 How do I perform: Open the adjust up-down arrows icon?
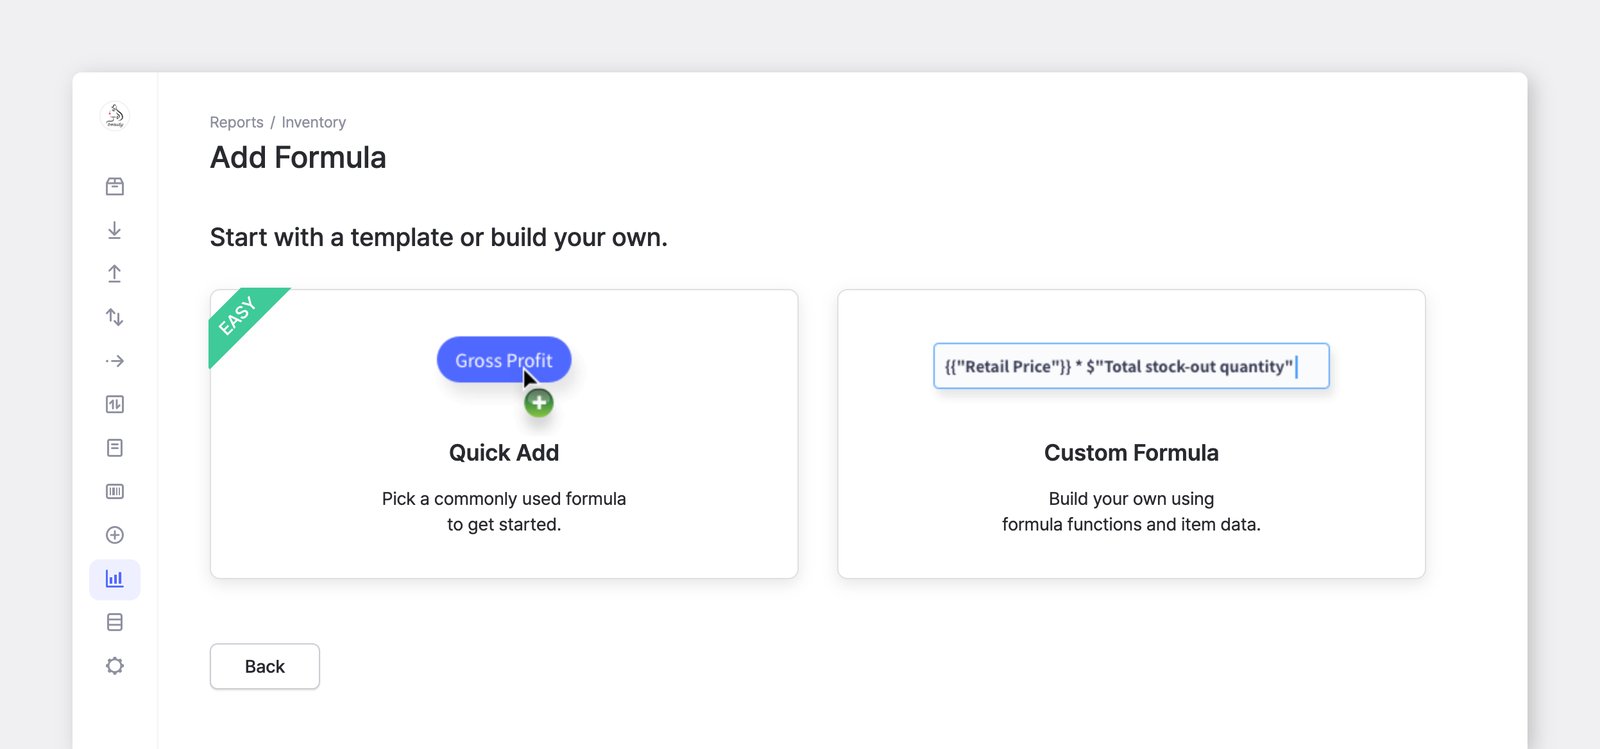pyautogui.click(x=115, y=317)
